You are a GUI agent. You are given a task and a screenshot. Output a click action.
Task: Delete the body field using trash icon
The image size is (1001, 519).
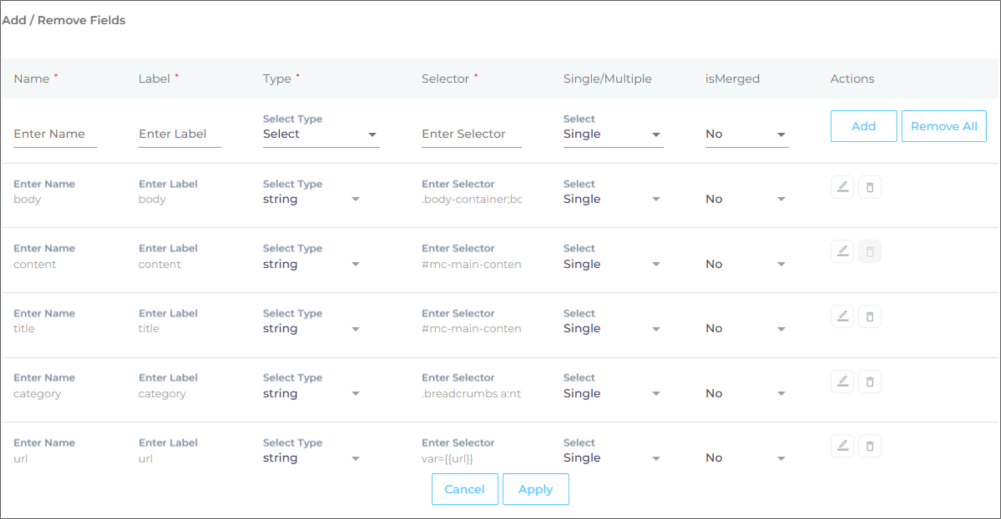[x=869, y=187]
